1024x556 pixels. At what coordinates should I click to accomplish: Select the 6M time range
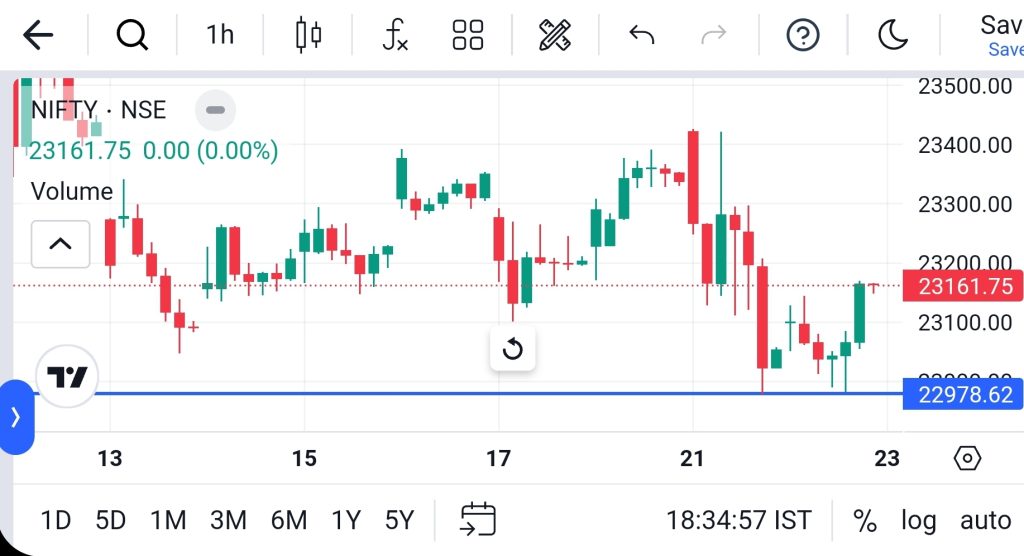[288, 520]
